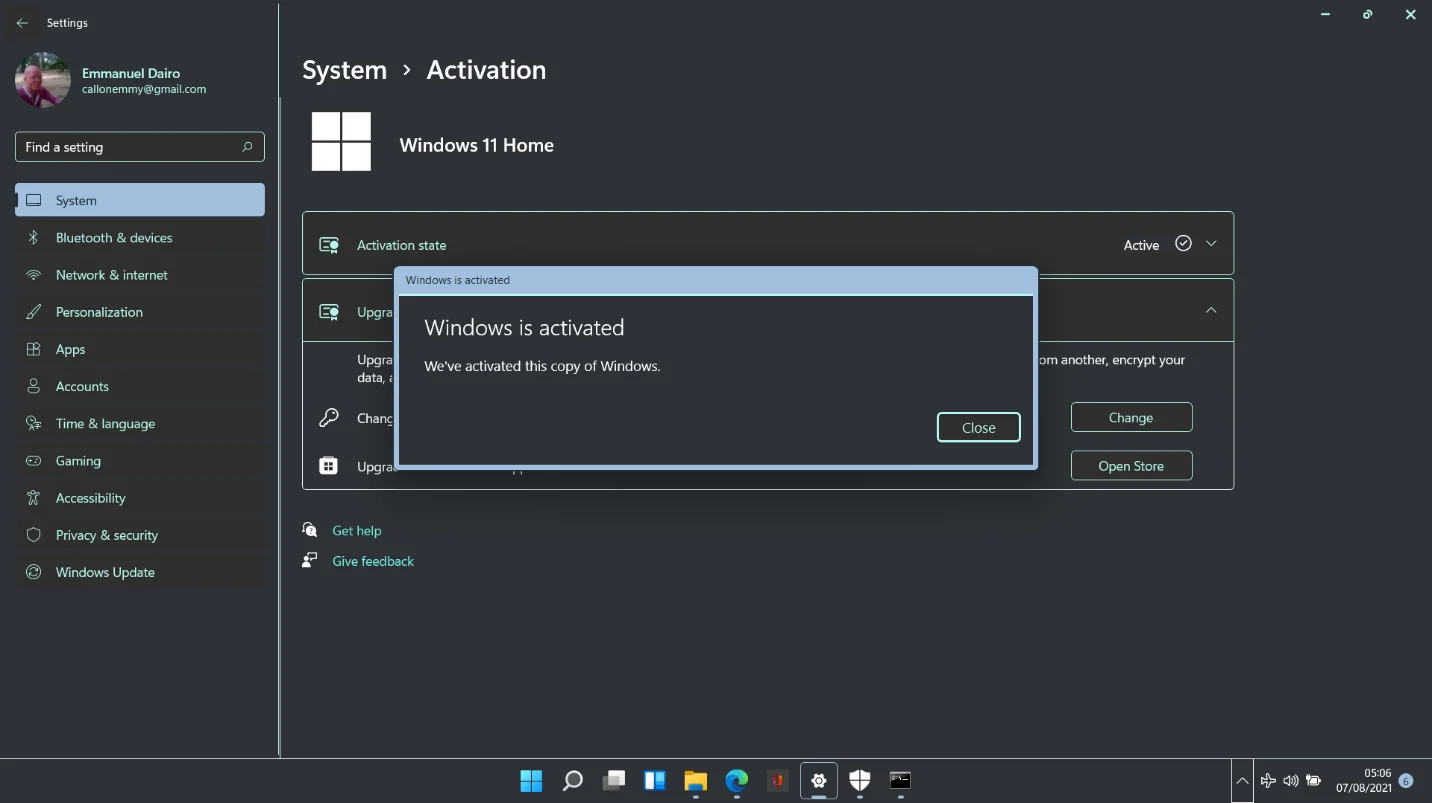Open Time & language settings
Screen dimensions: 1432x803
(140, 423)
